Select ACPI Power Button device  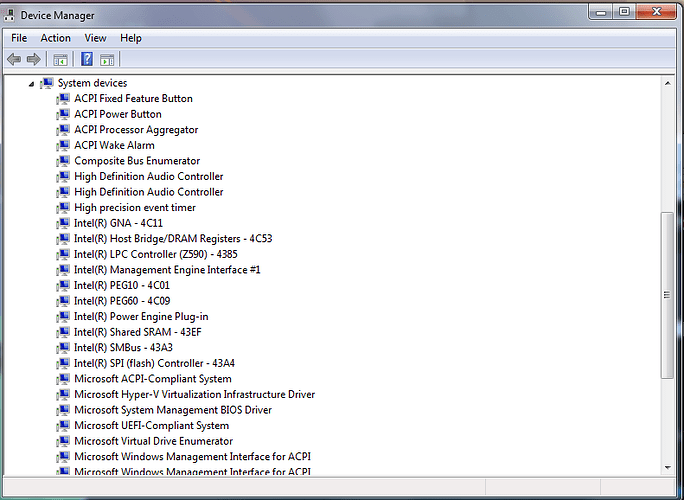[118, 114]
